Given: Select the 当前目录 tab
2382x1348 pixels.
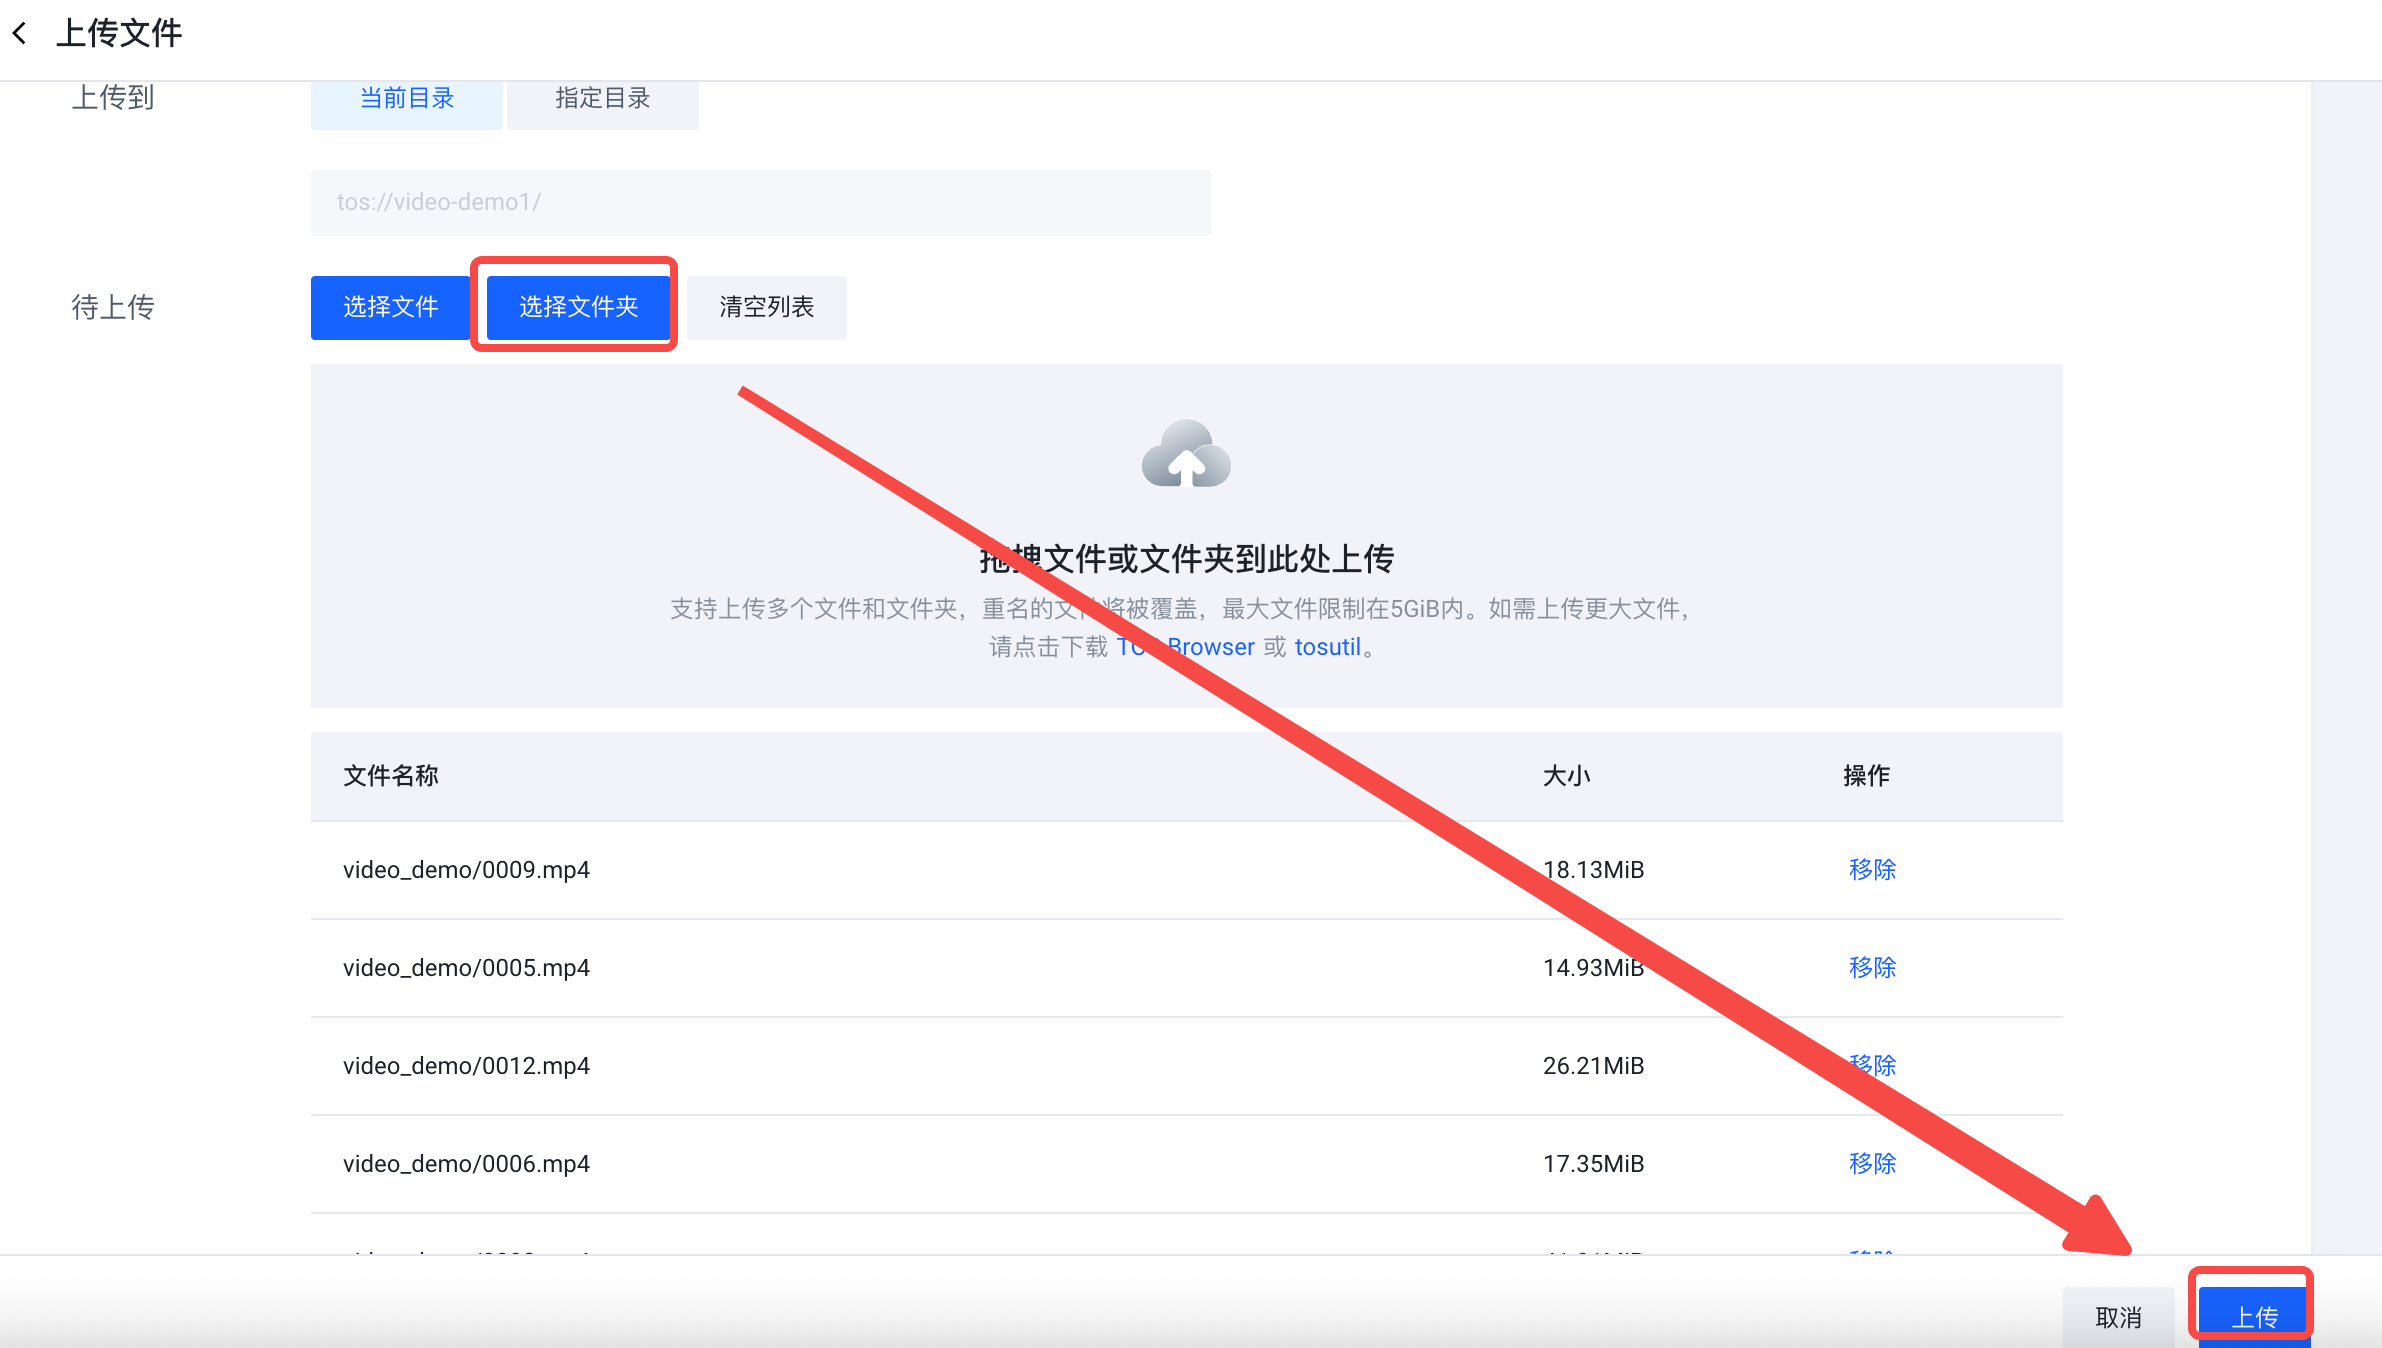Looking at the screenshot, I should click(407, 98).
